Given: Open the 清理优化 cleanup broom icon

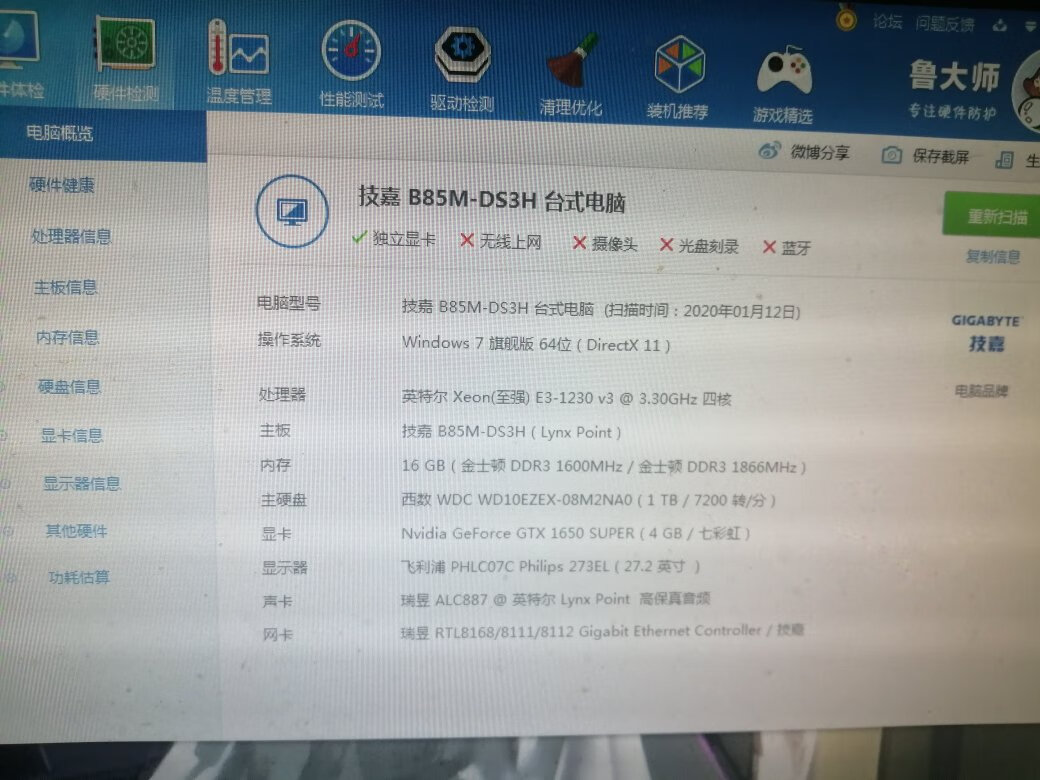Looking at the screenshot, I should click(x=571, y=74).
